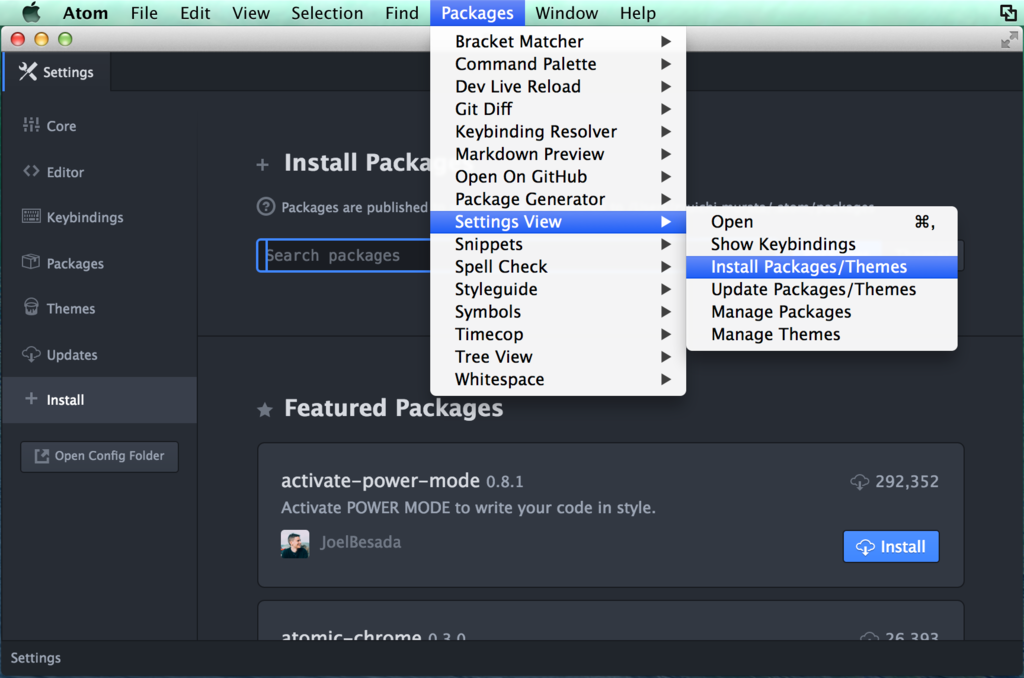This screenshot has width=1024, height=678.
Task: Open the Help menu
Action: click(x=638, y=13)
